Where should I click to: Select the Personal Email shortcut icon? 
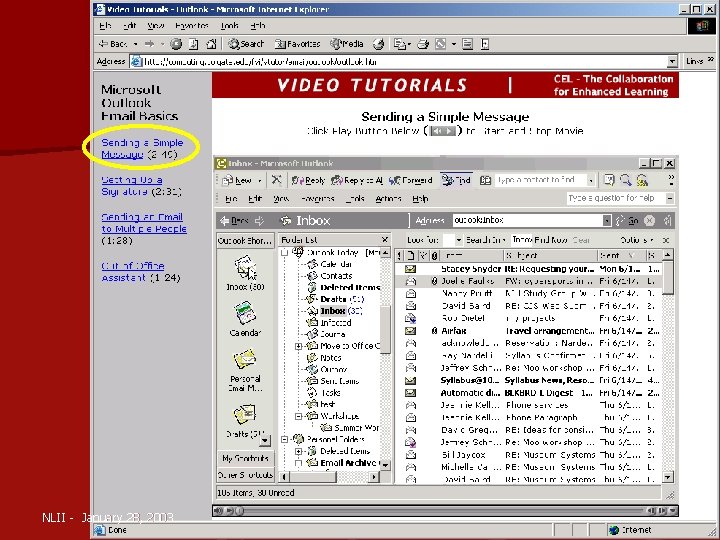(245, 371)
